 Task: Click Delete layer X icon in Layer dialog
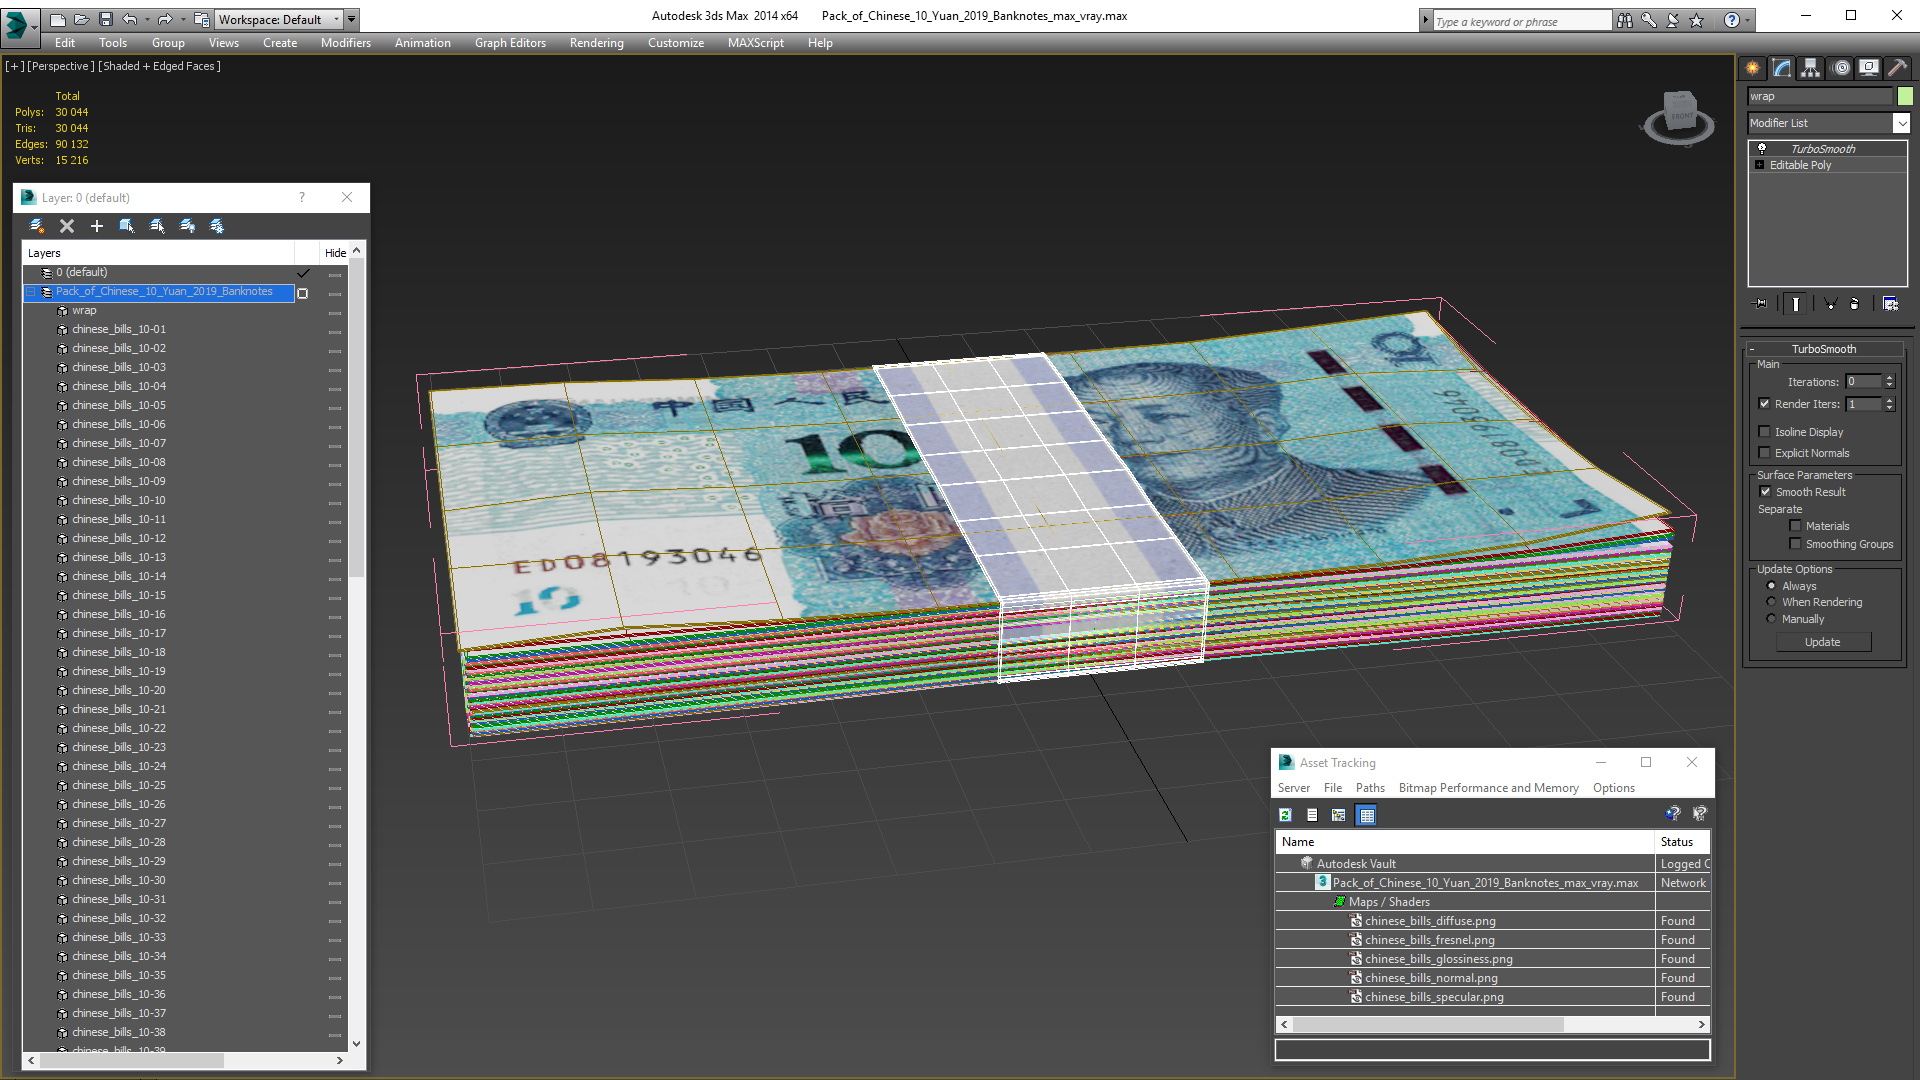point(67,226)
